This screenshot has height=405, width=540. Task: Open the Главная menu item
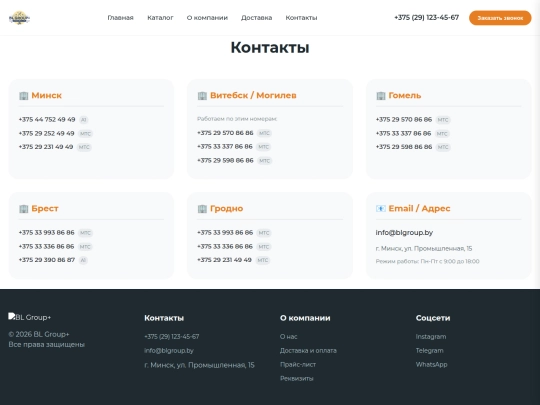coord(120,18)
